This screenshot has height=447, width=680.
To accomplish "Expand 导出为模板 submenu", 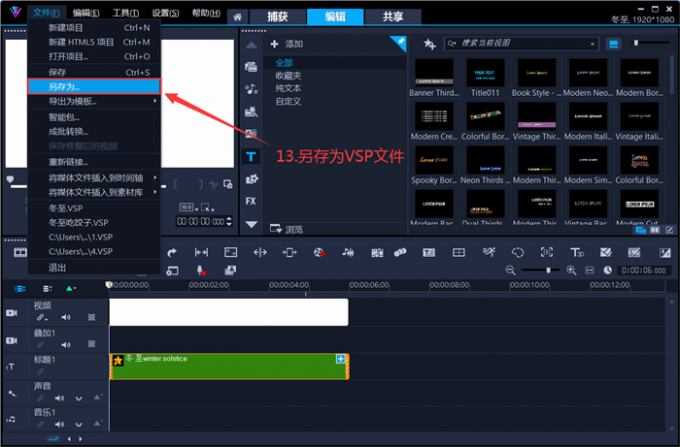I will click(90, 101).
